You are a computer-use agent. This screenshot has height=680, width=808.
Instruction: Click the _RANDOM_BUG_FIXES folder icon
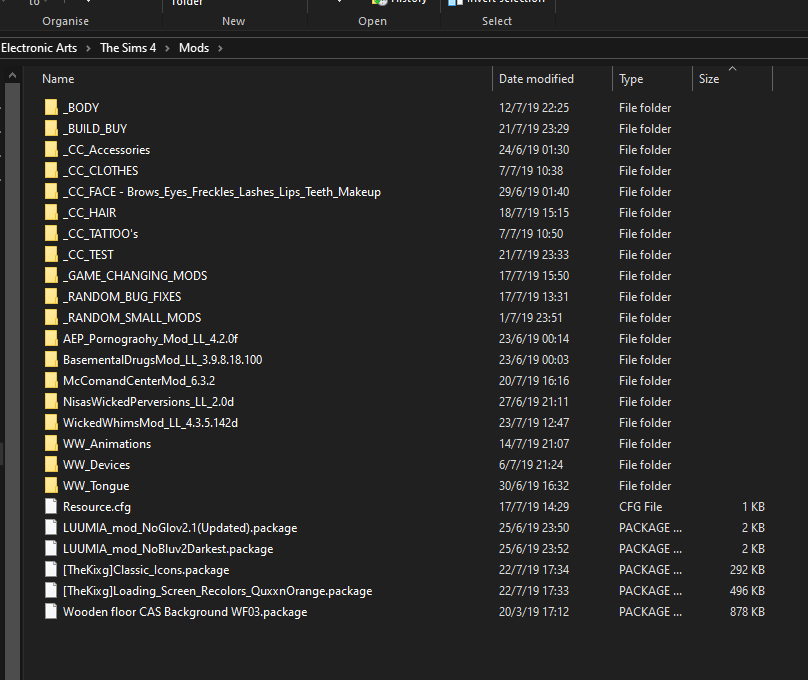(x=51, y=297)
